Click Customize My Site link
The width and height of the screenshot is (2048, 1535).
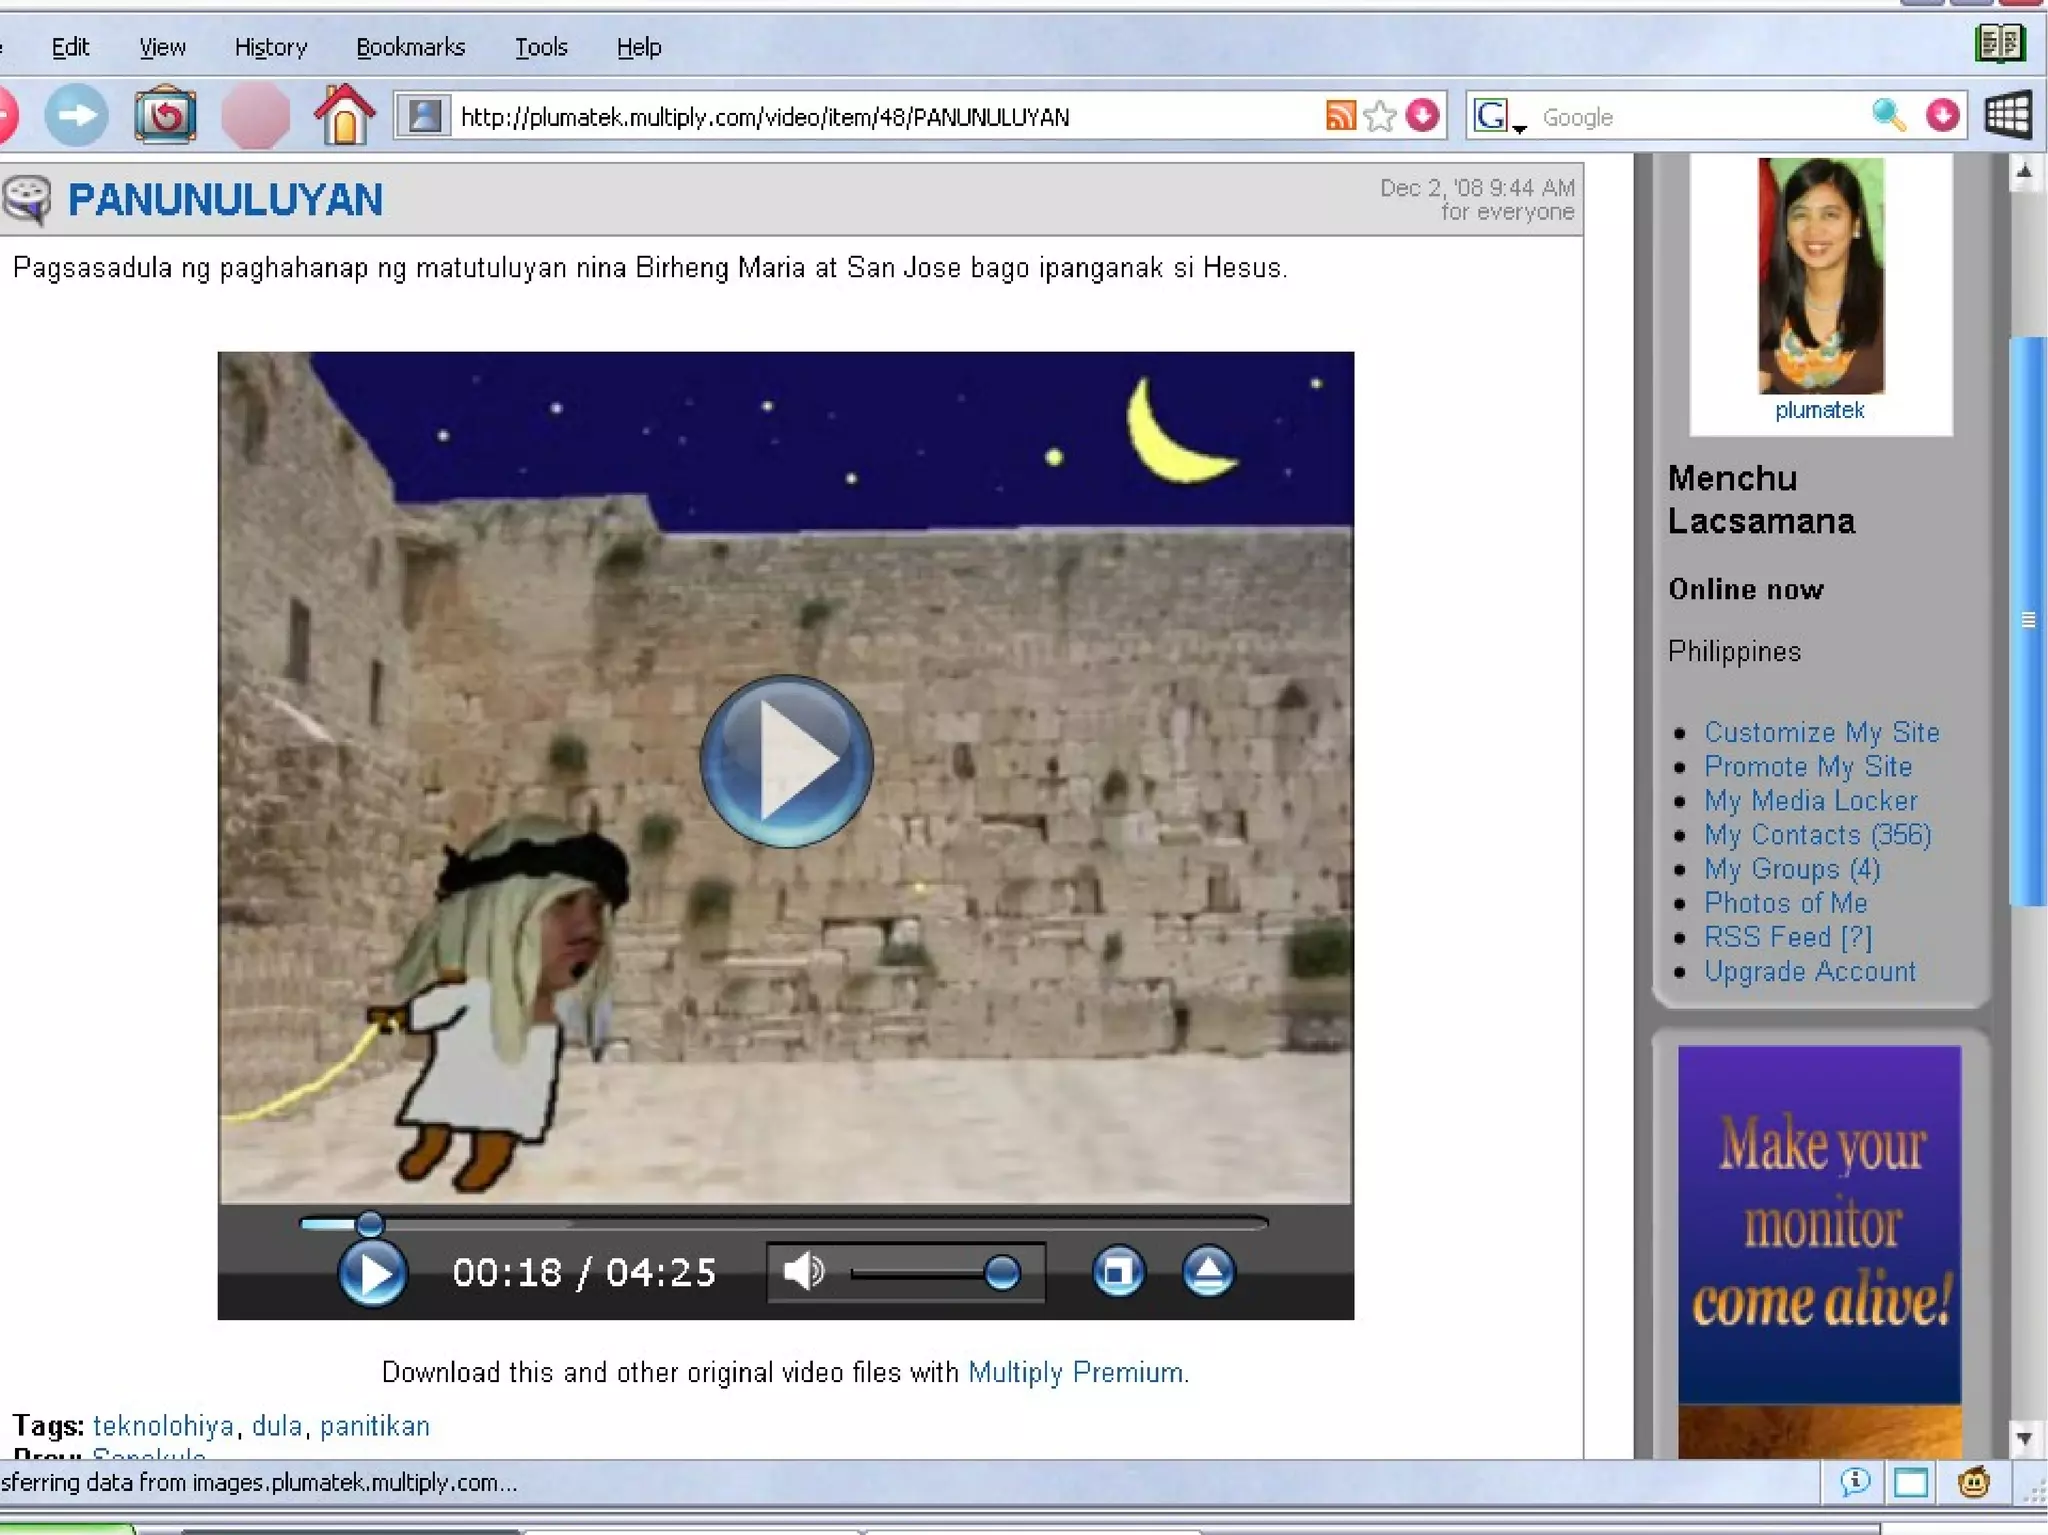point(1821,732)
